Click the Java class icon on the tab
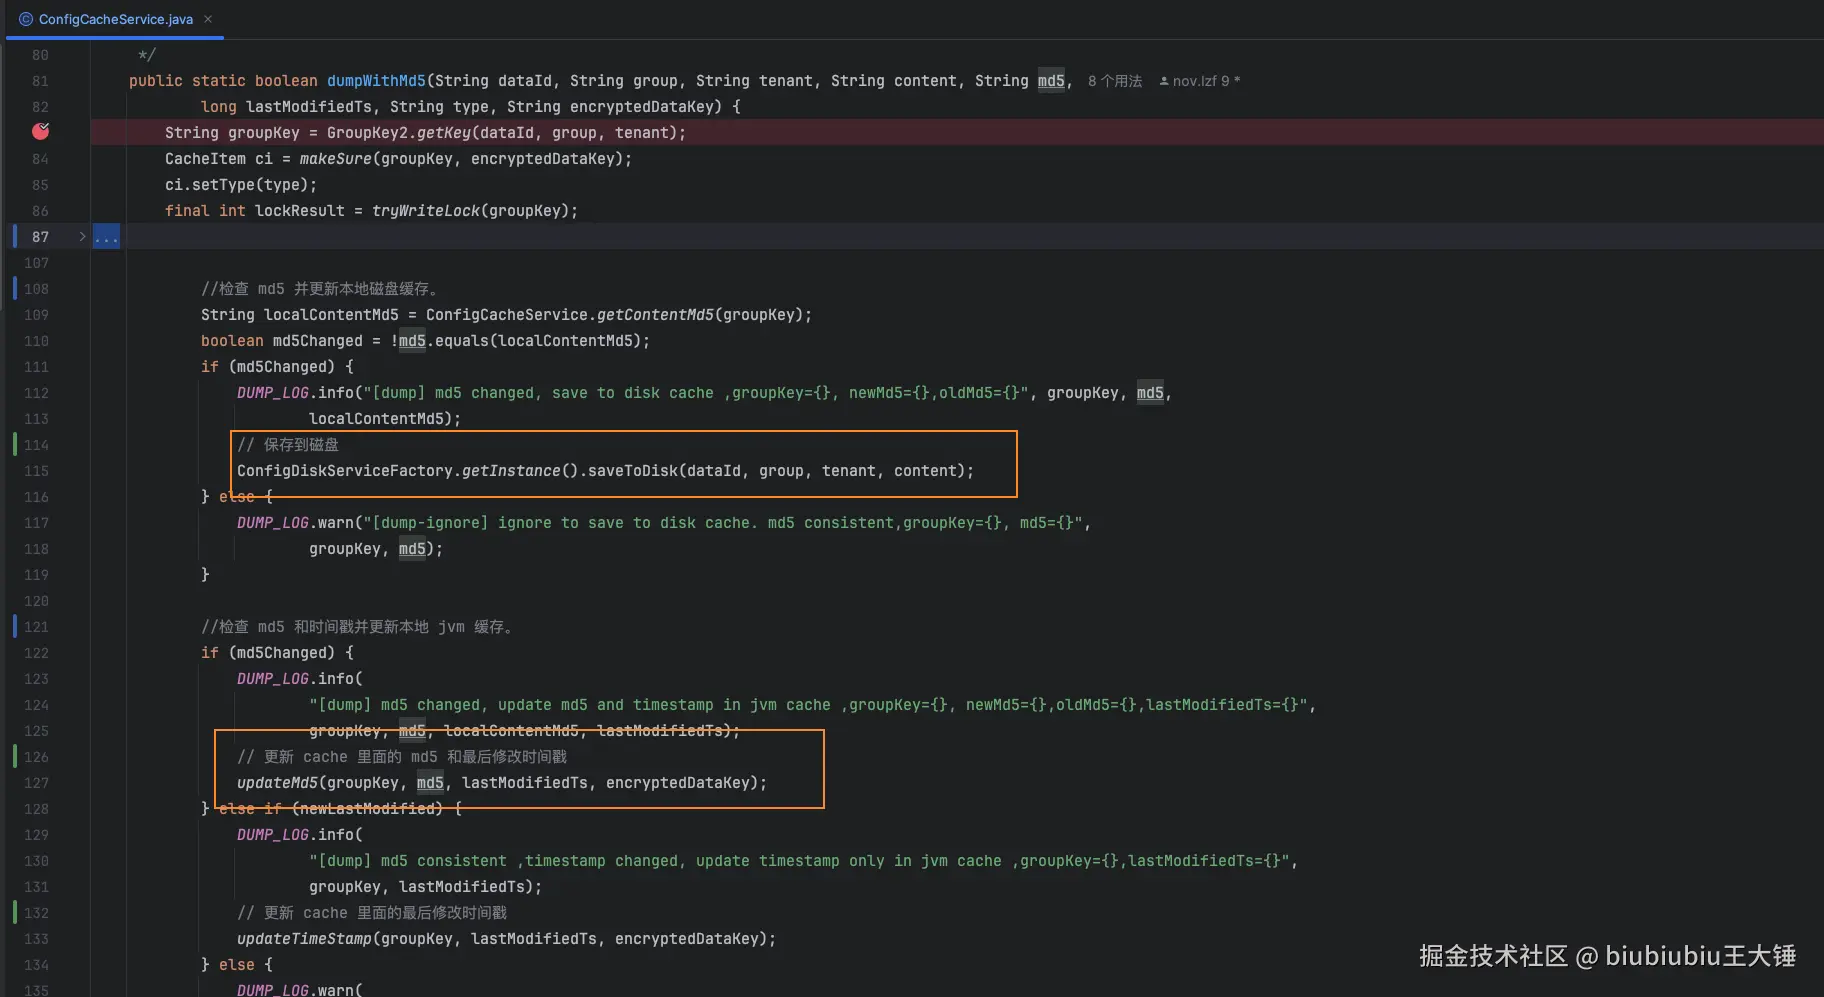 [26, 19]
